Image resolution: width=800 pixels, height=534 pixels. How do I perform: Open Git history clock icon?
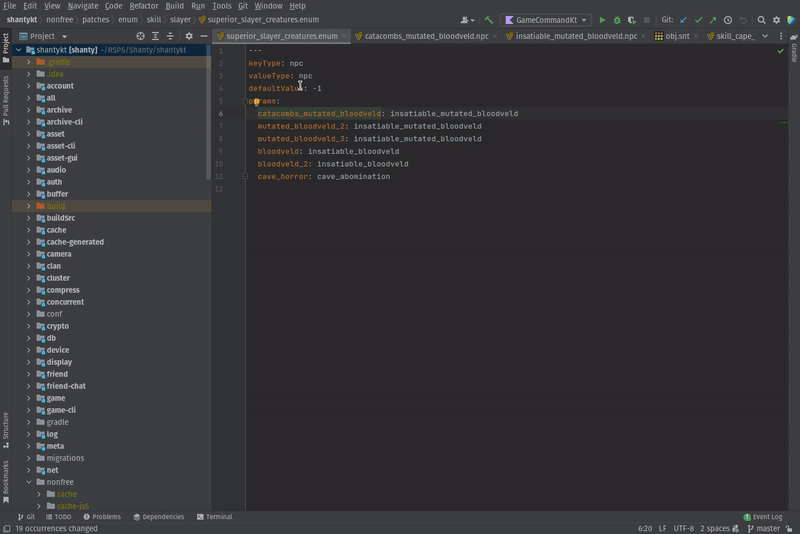point(728,20)
